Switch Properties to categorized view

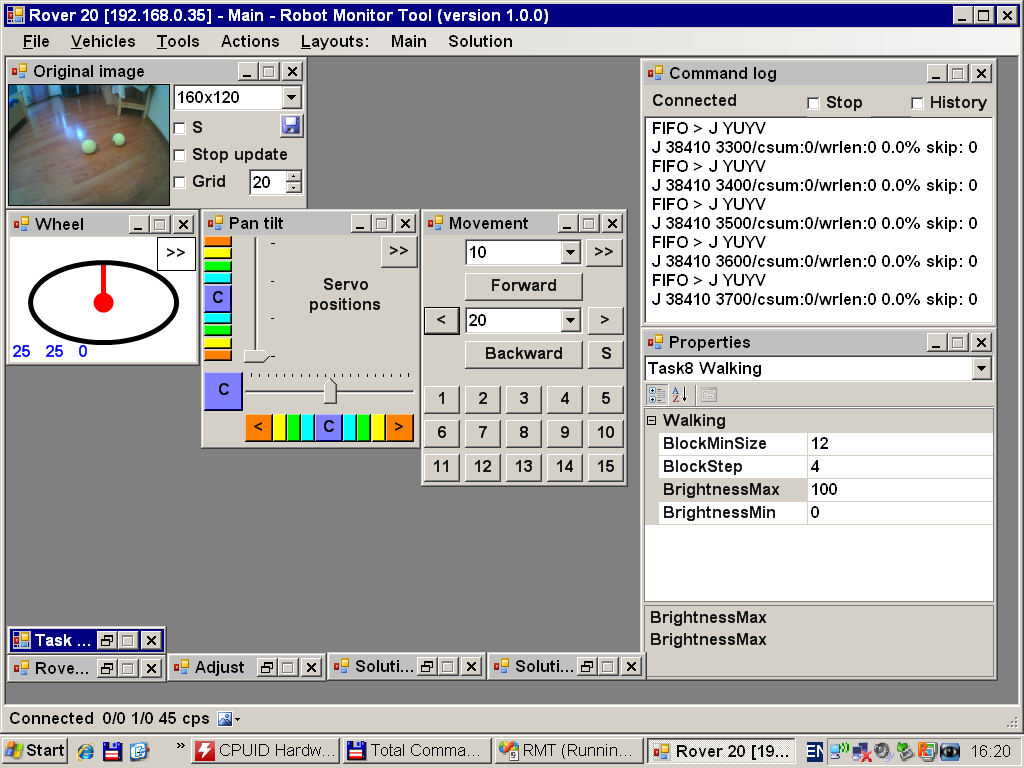656,395
